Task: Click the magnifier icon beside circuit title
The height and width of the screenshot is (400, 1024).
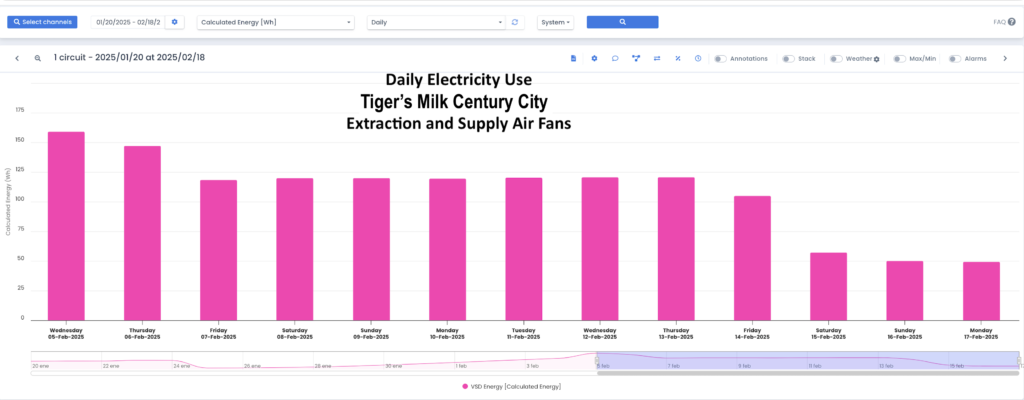Action: [x=38, y=59]
